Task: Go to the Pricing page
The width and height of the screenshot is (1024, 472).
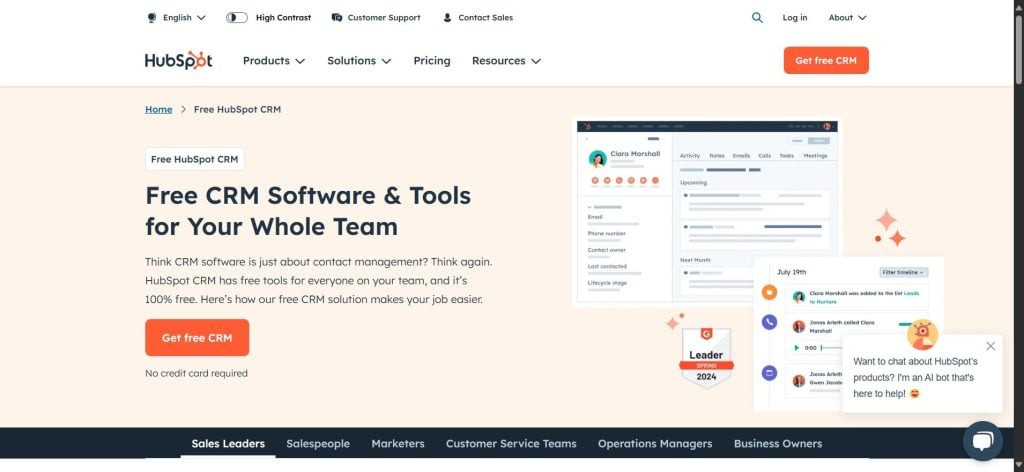Action: click(432, 61)
